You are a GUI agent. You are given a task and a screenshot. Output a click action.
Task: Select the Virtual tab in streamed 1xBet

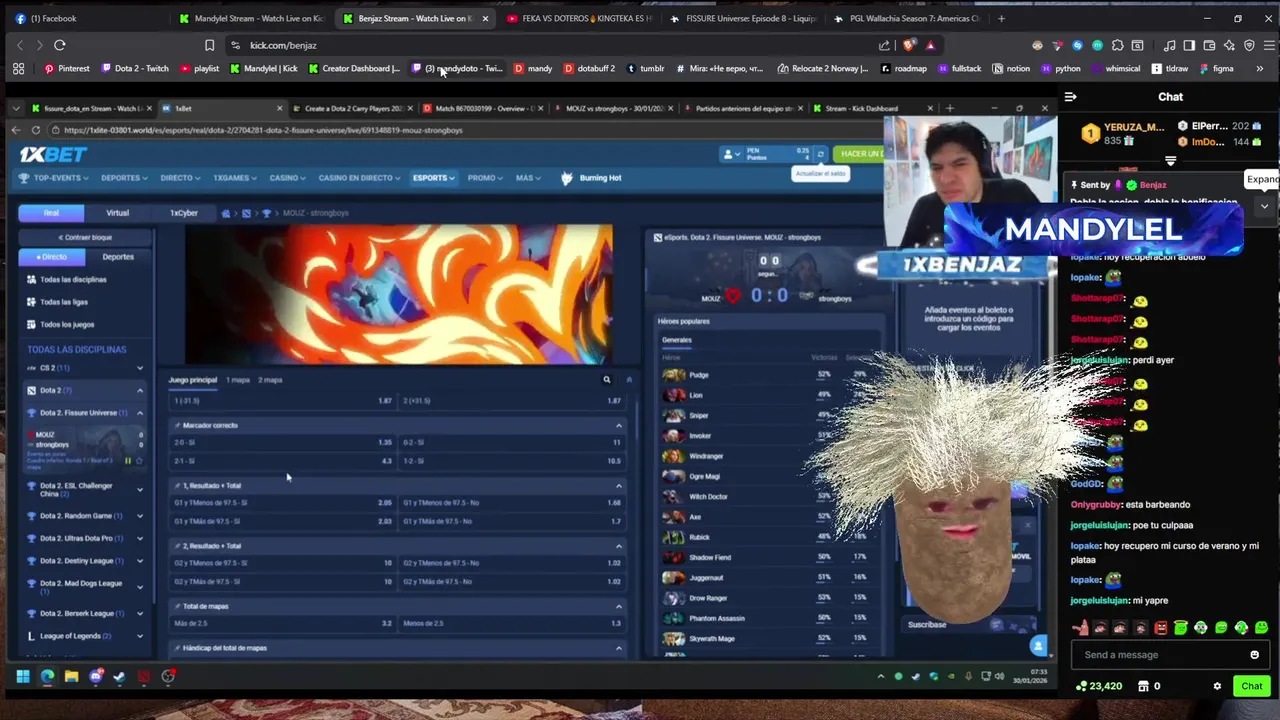pyautogui.click(x=117, y=213)
